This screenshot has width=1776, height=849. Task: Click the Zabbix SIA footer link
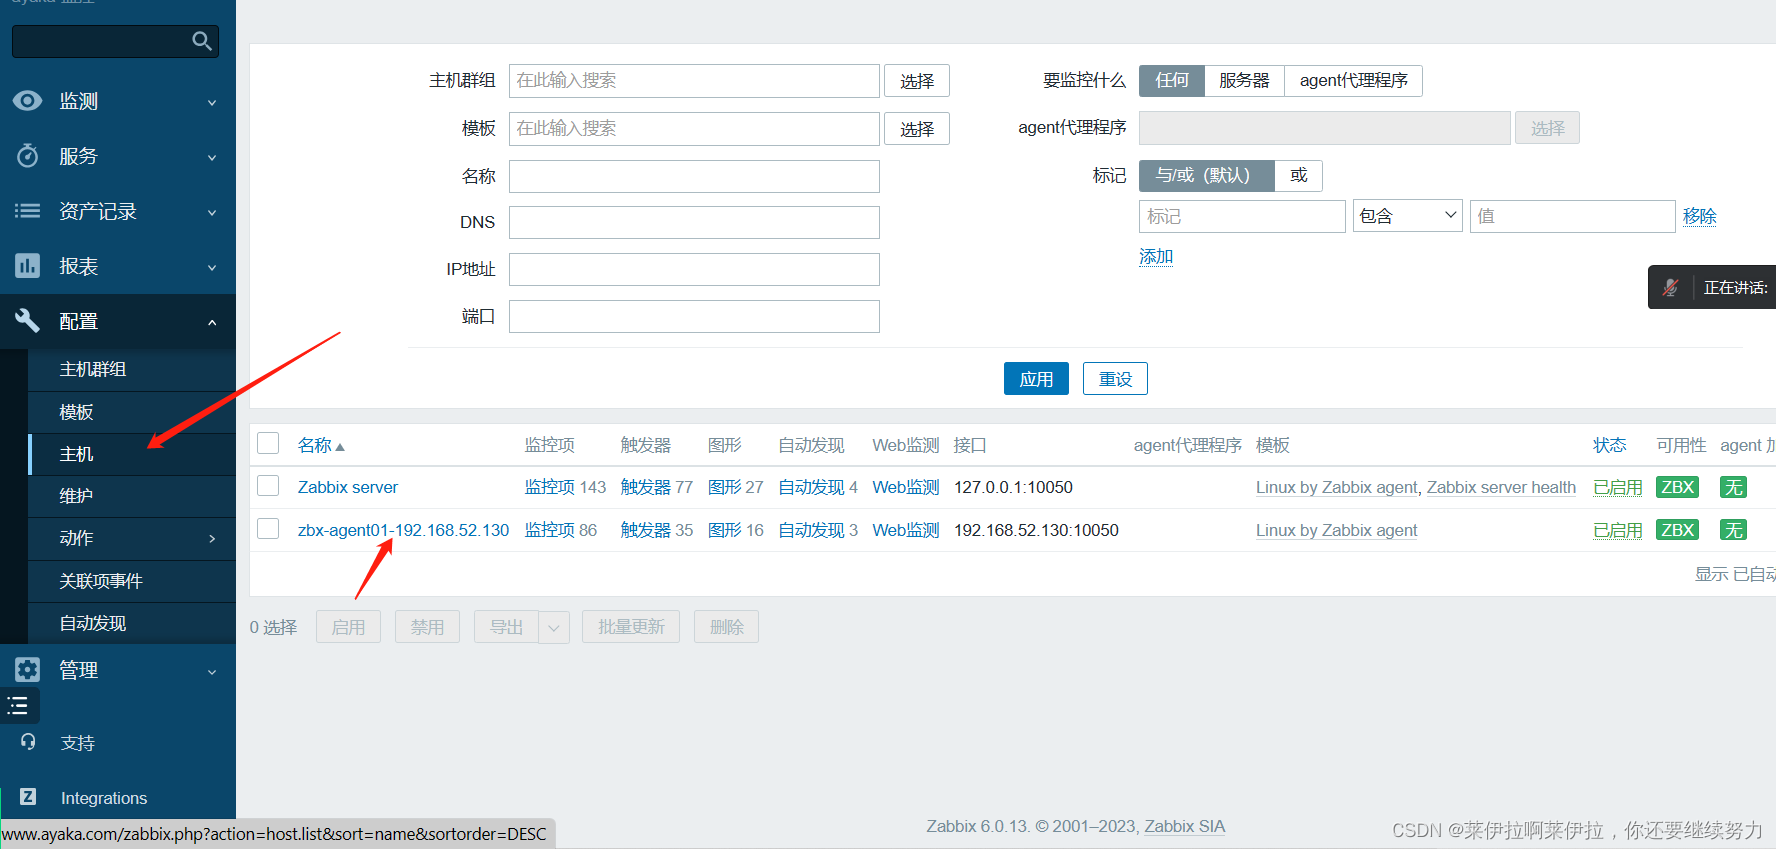1184,826
